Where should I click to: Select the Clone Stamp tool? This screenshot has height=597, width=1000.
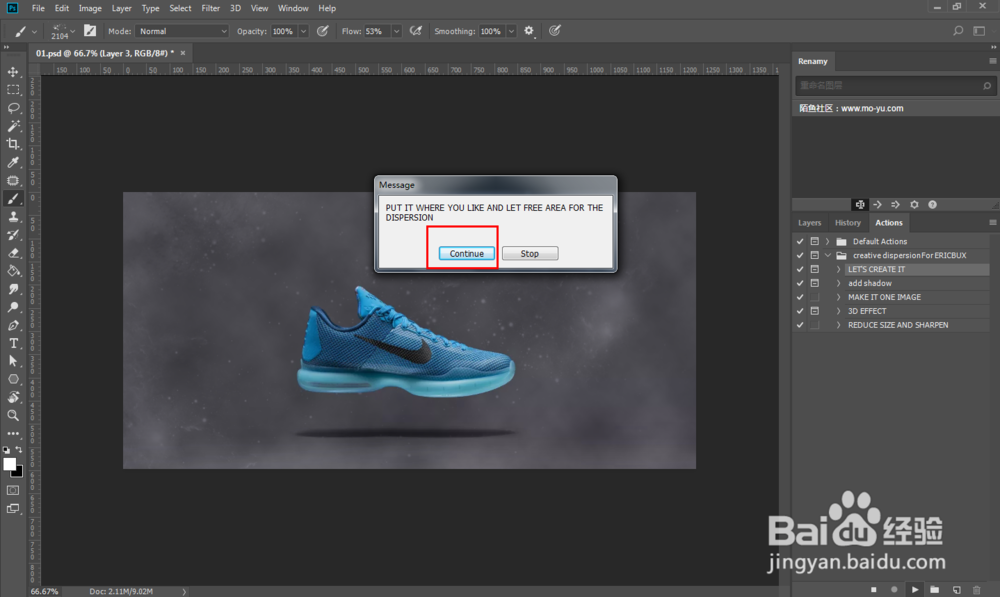coord(13,217)
